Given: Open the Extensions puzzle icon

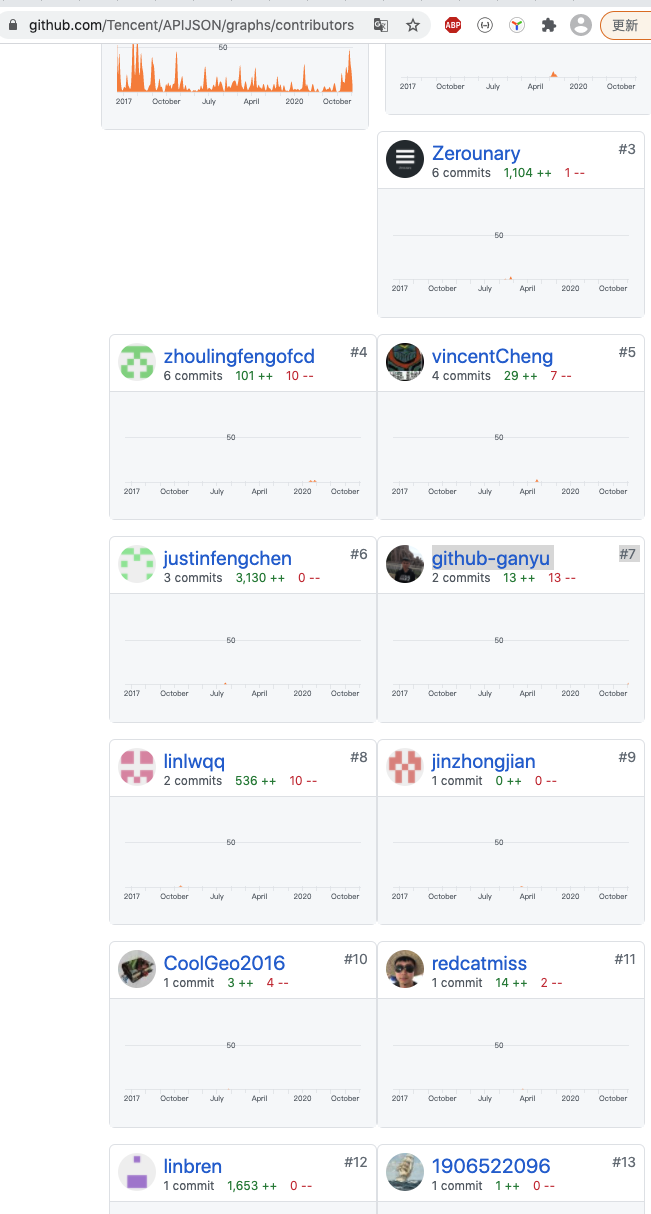Looking at the screenshot, I should tap(548, 25).
